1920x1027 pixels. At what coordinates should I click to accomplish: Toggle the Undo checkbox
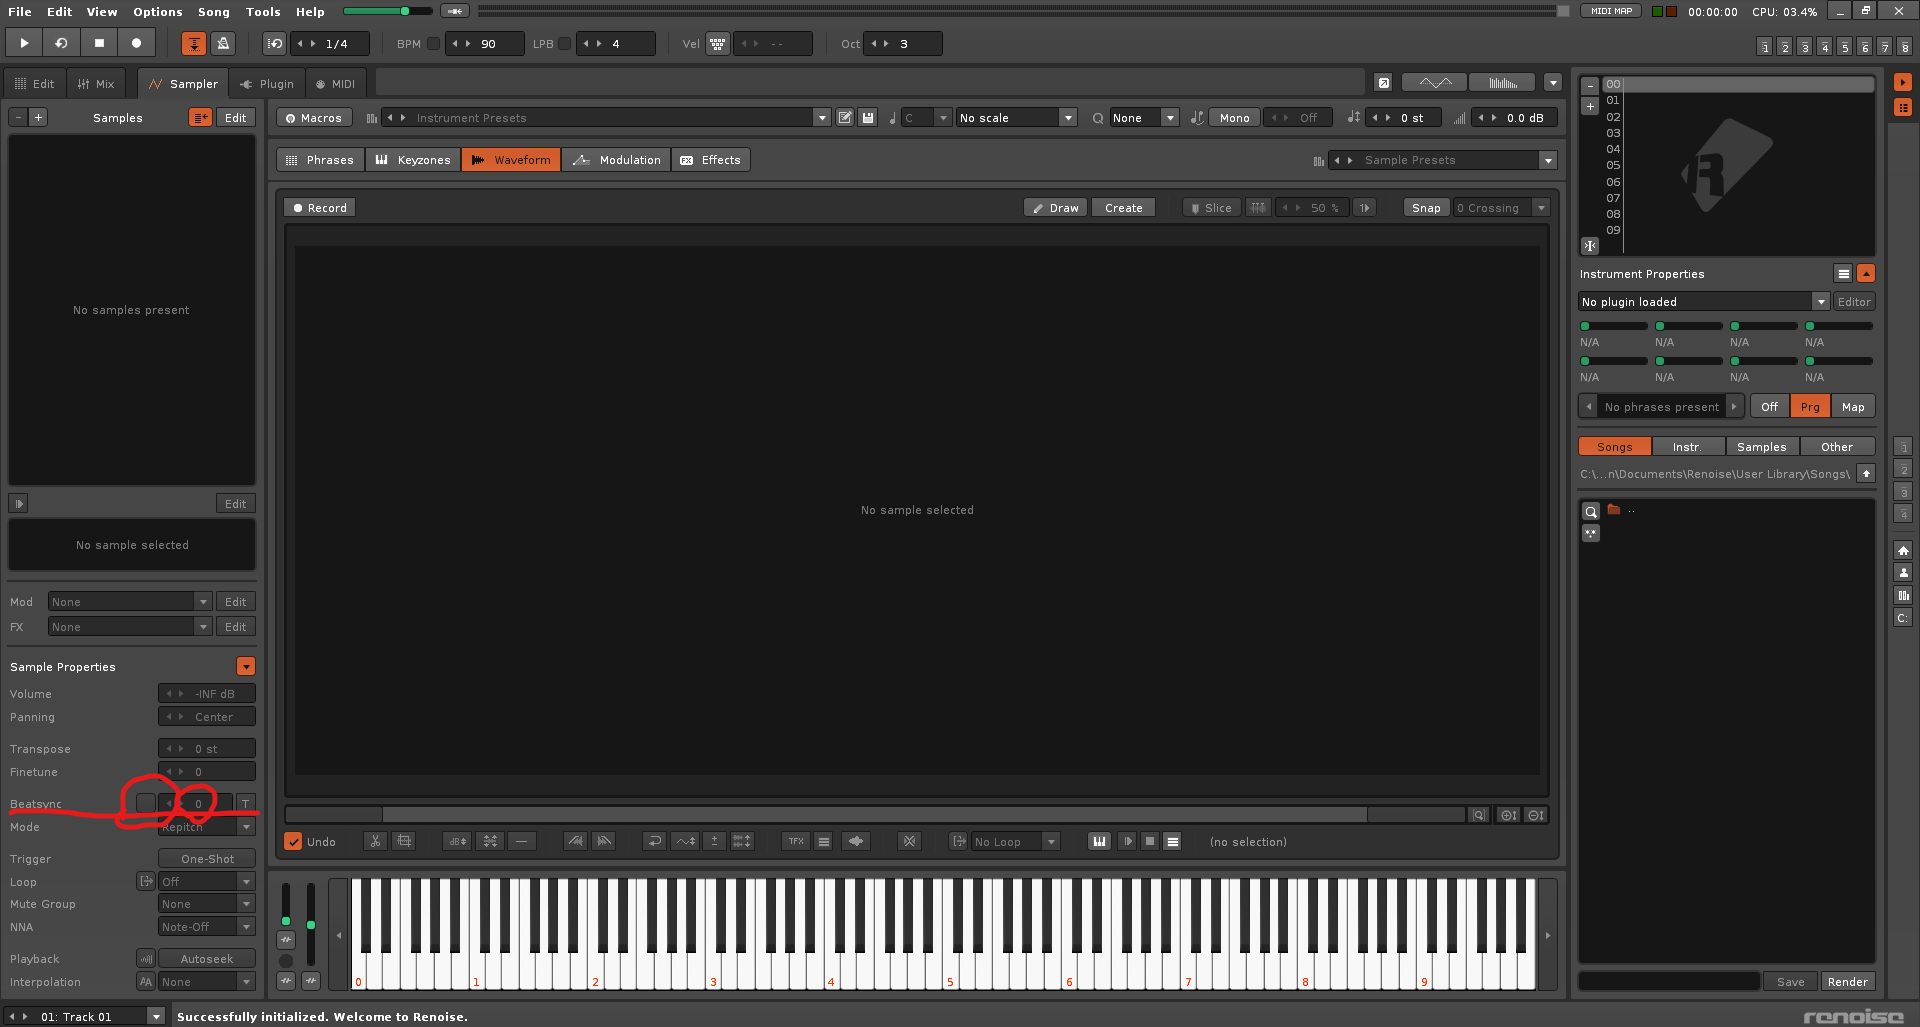click(293, 842)
